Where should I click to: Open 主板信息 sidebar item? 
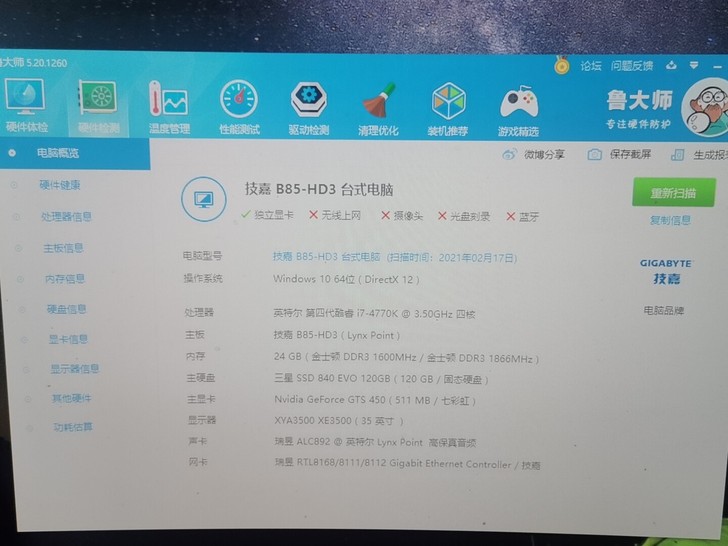63,248
